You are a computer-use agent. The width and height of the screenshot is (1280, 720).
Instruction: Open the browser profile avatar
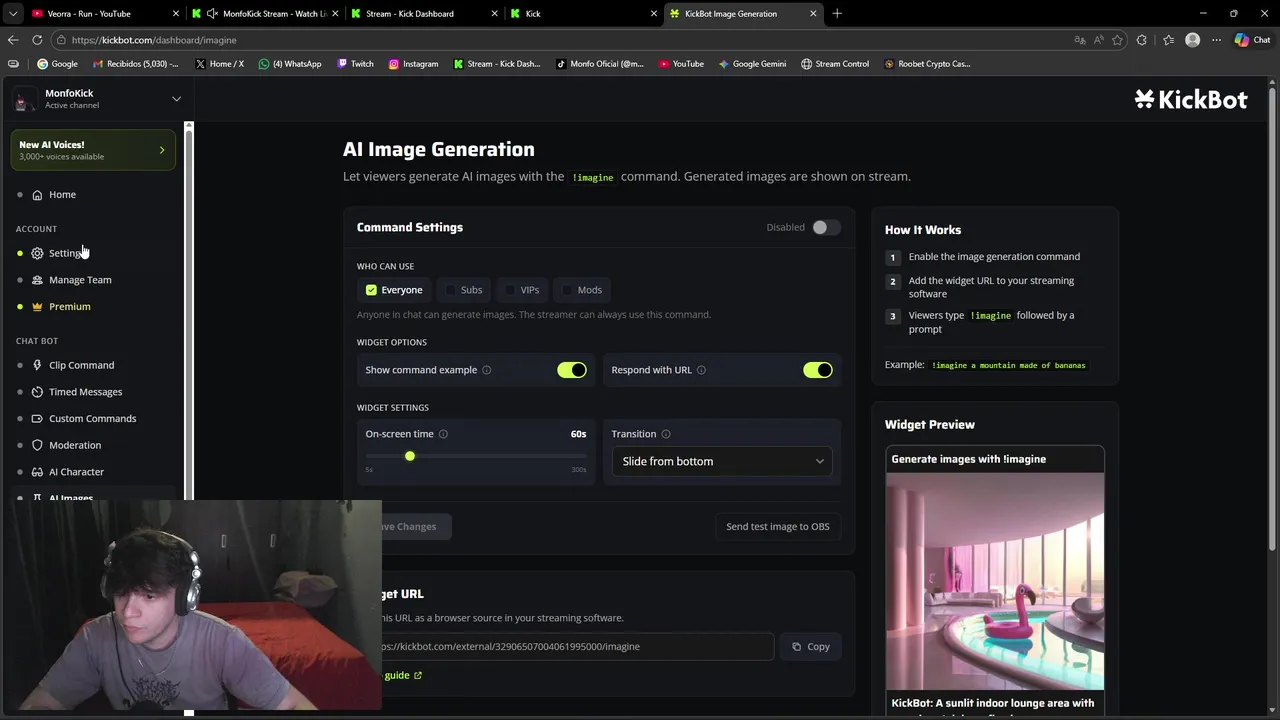[1192, 40]
